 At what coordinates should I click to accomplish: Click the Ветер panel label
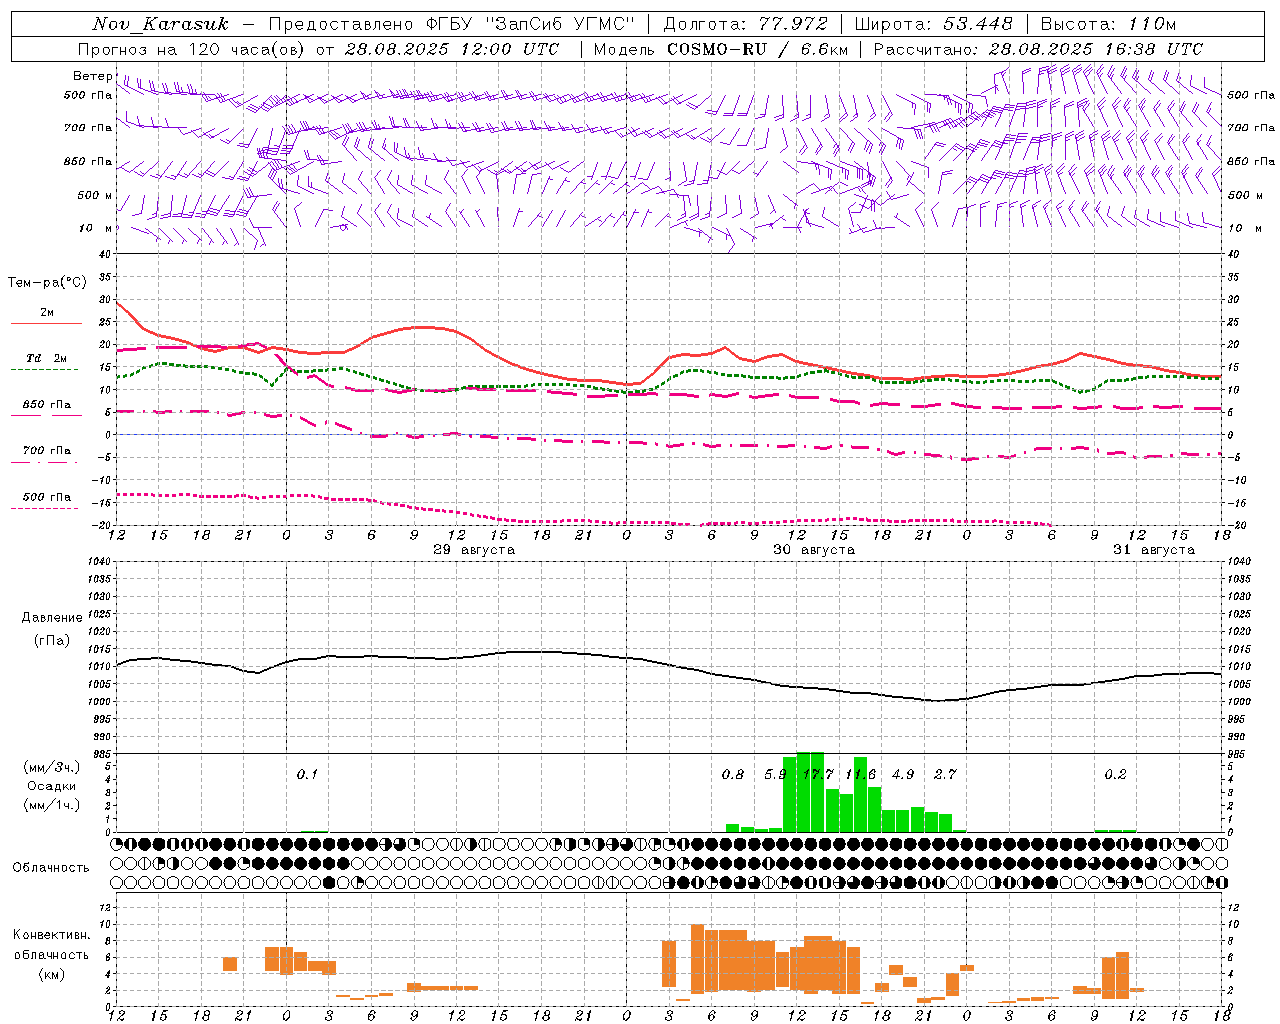tap(92, 76)
